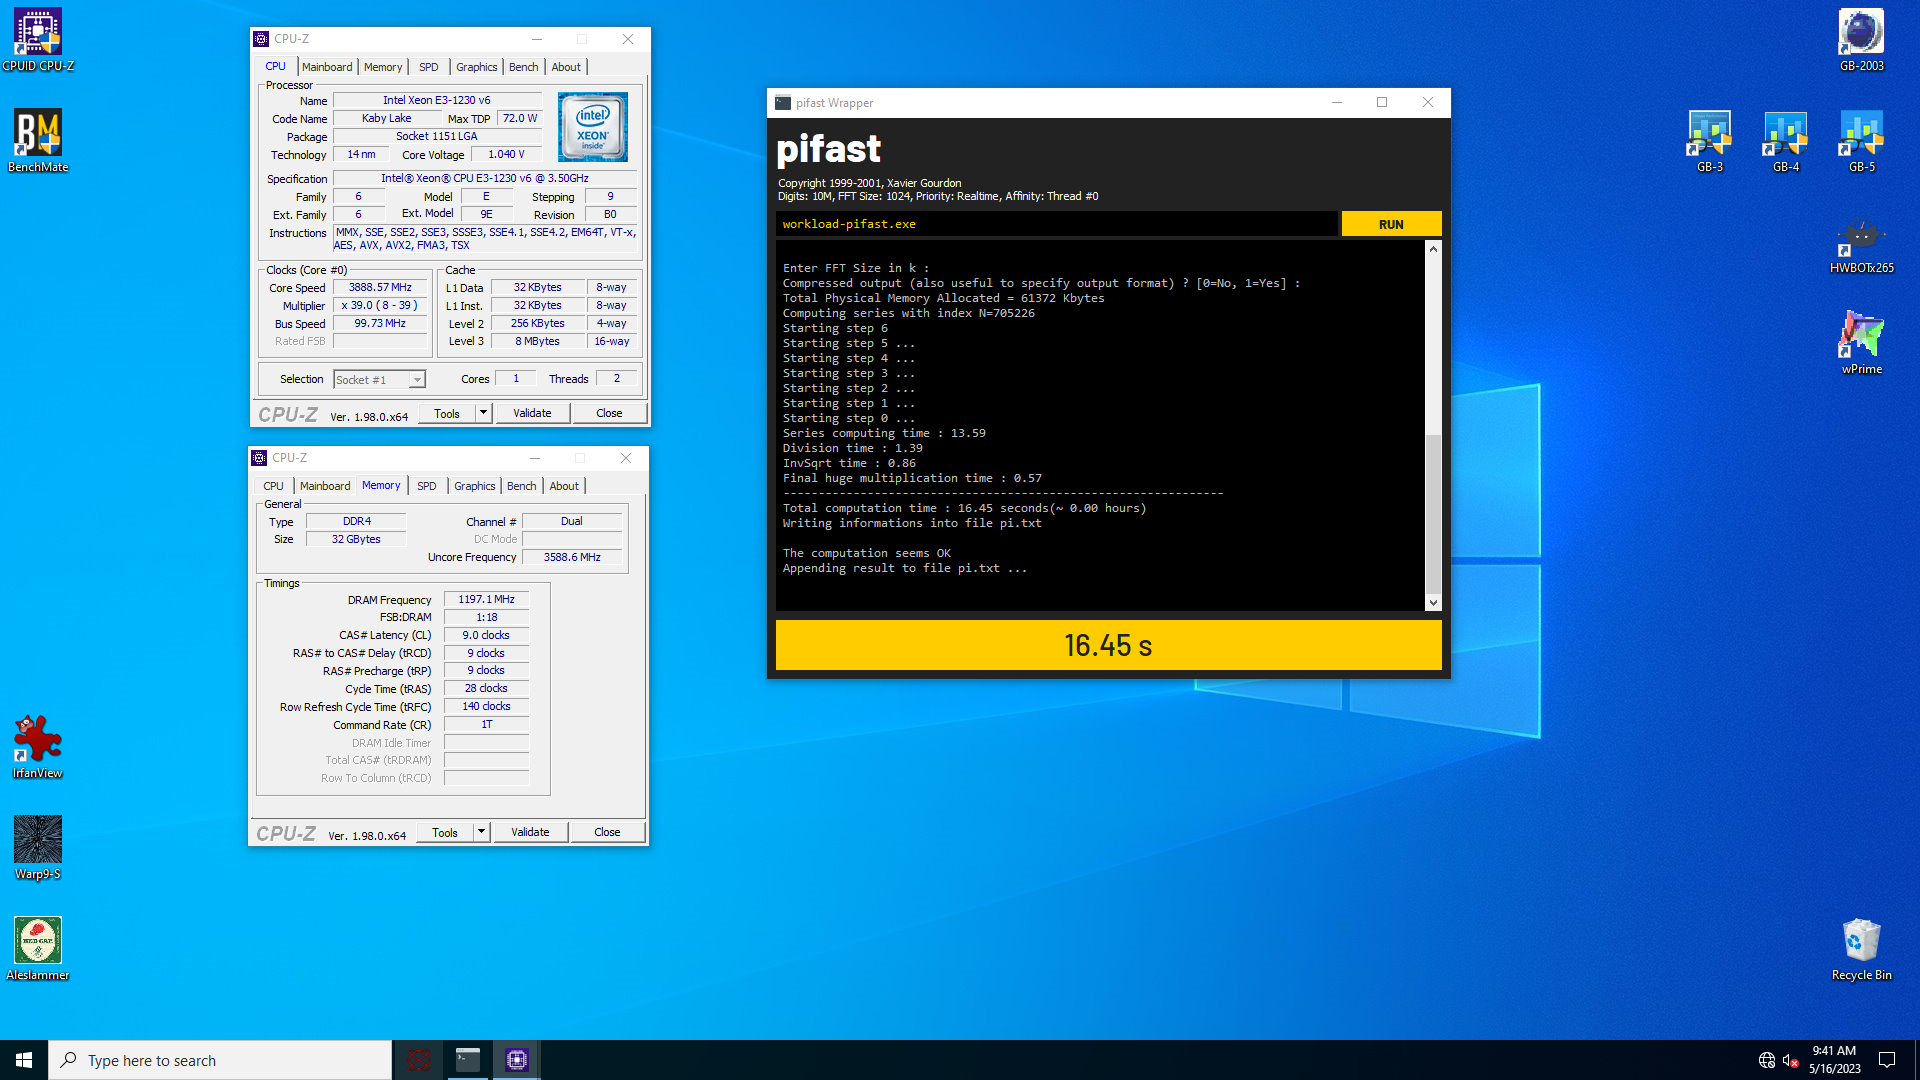Maximize the pifast Wrapper window
Viewport: 1920px width, 1080px height.
point(1382,102)
